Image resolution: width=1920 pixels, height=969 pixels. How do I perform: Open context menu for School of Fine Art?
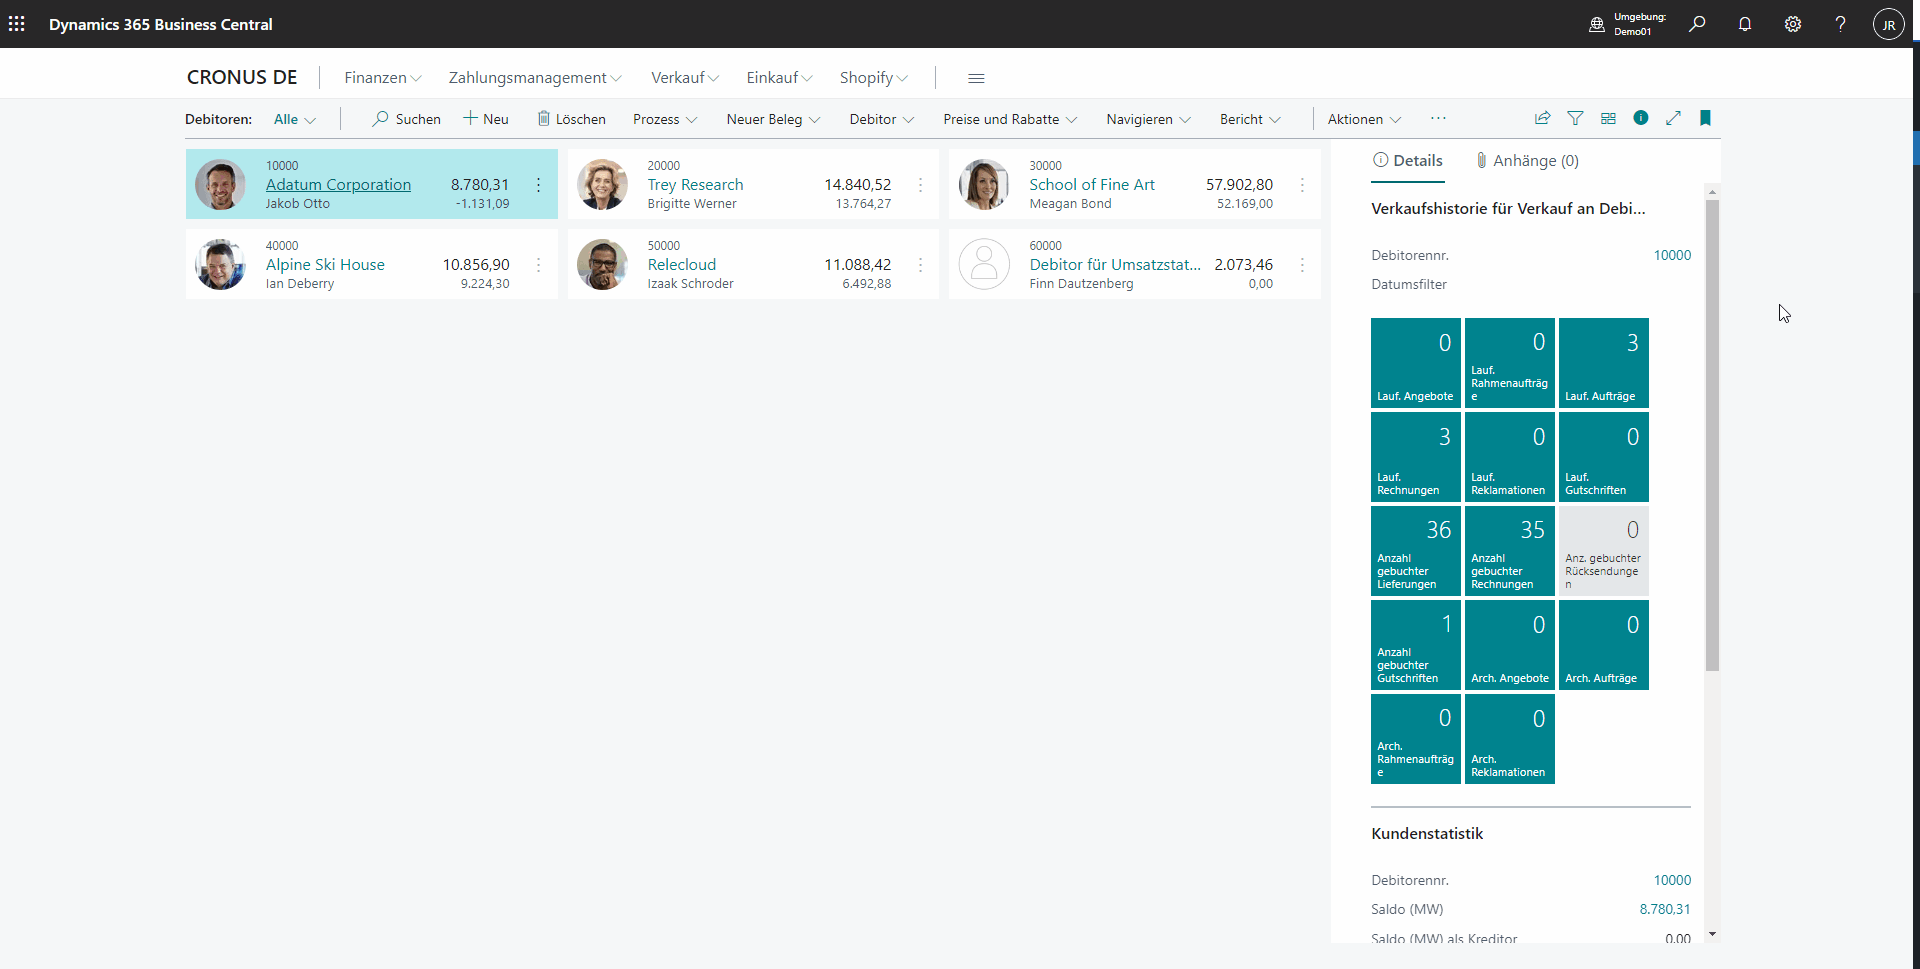click(x=1302, y=185)
